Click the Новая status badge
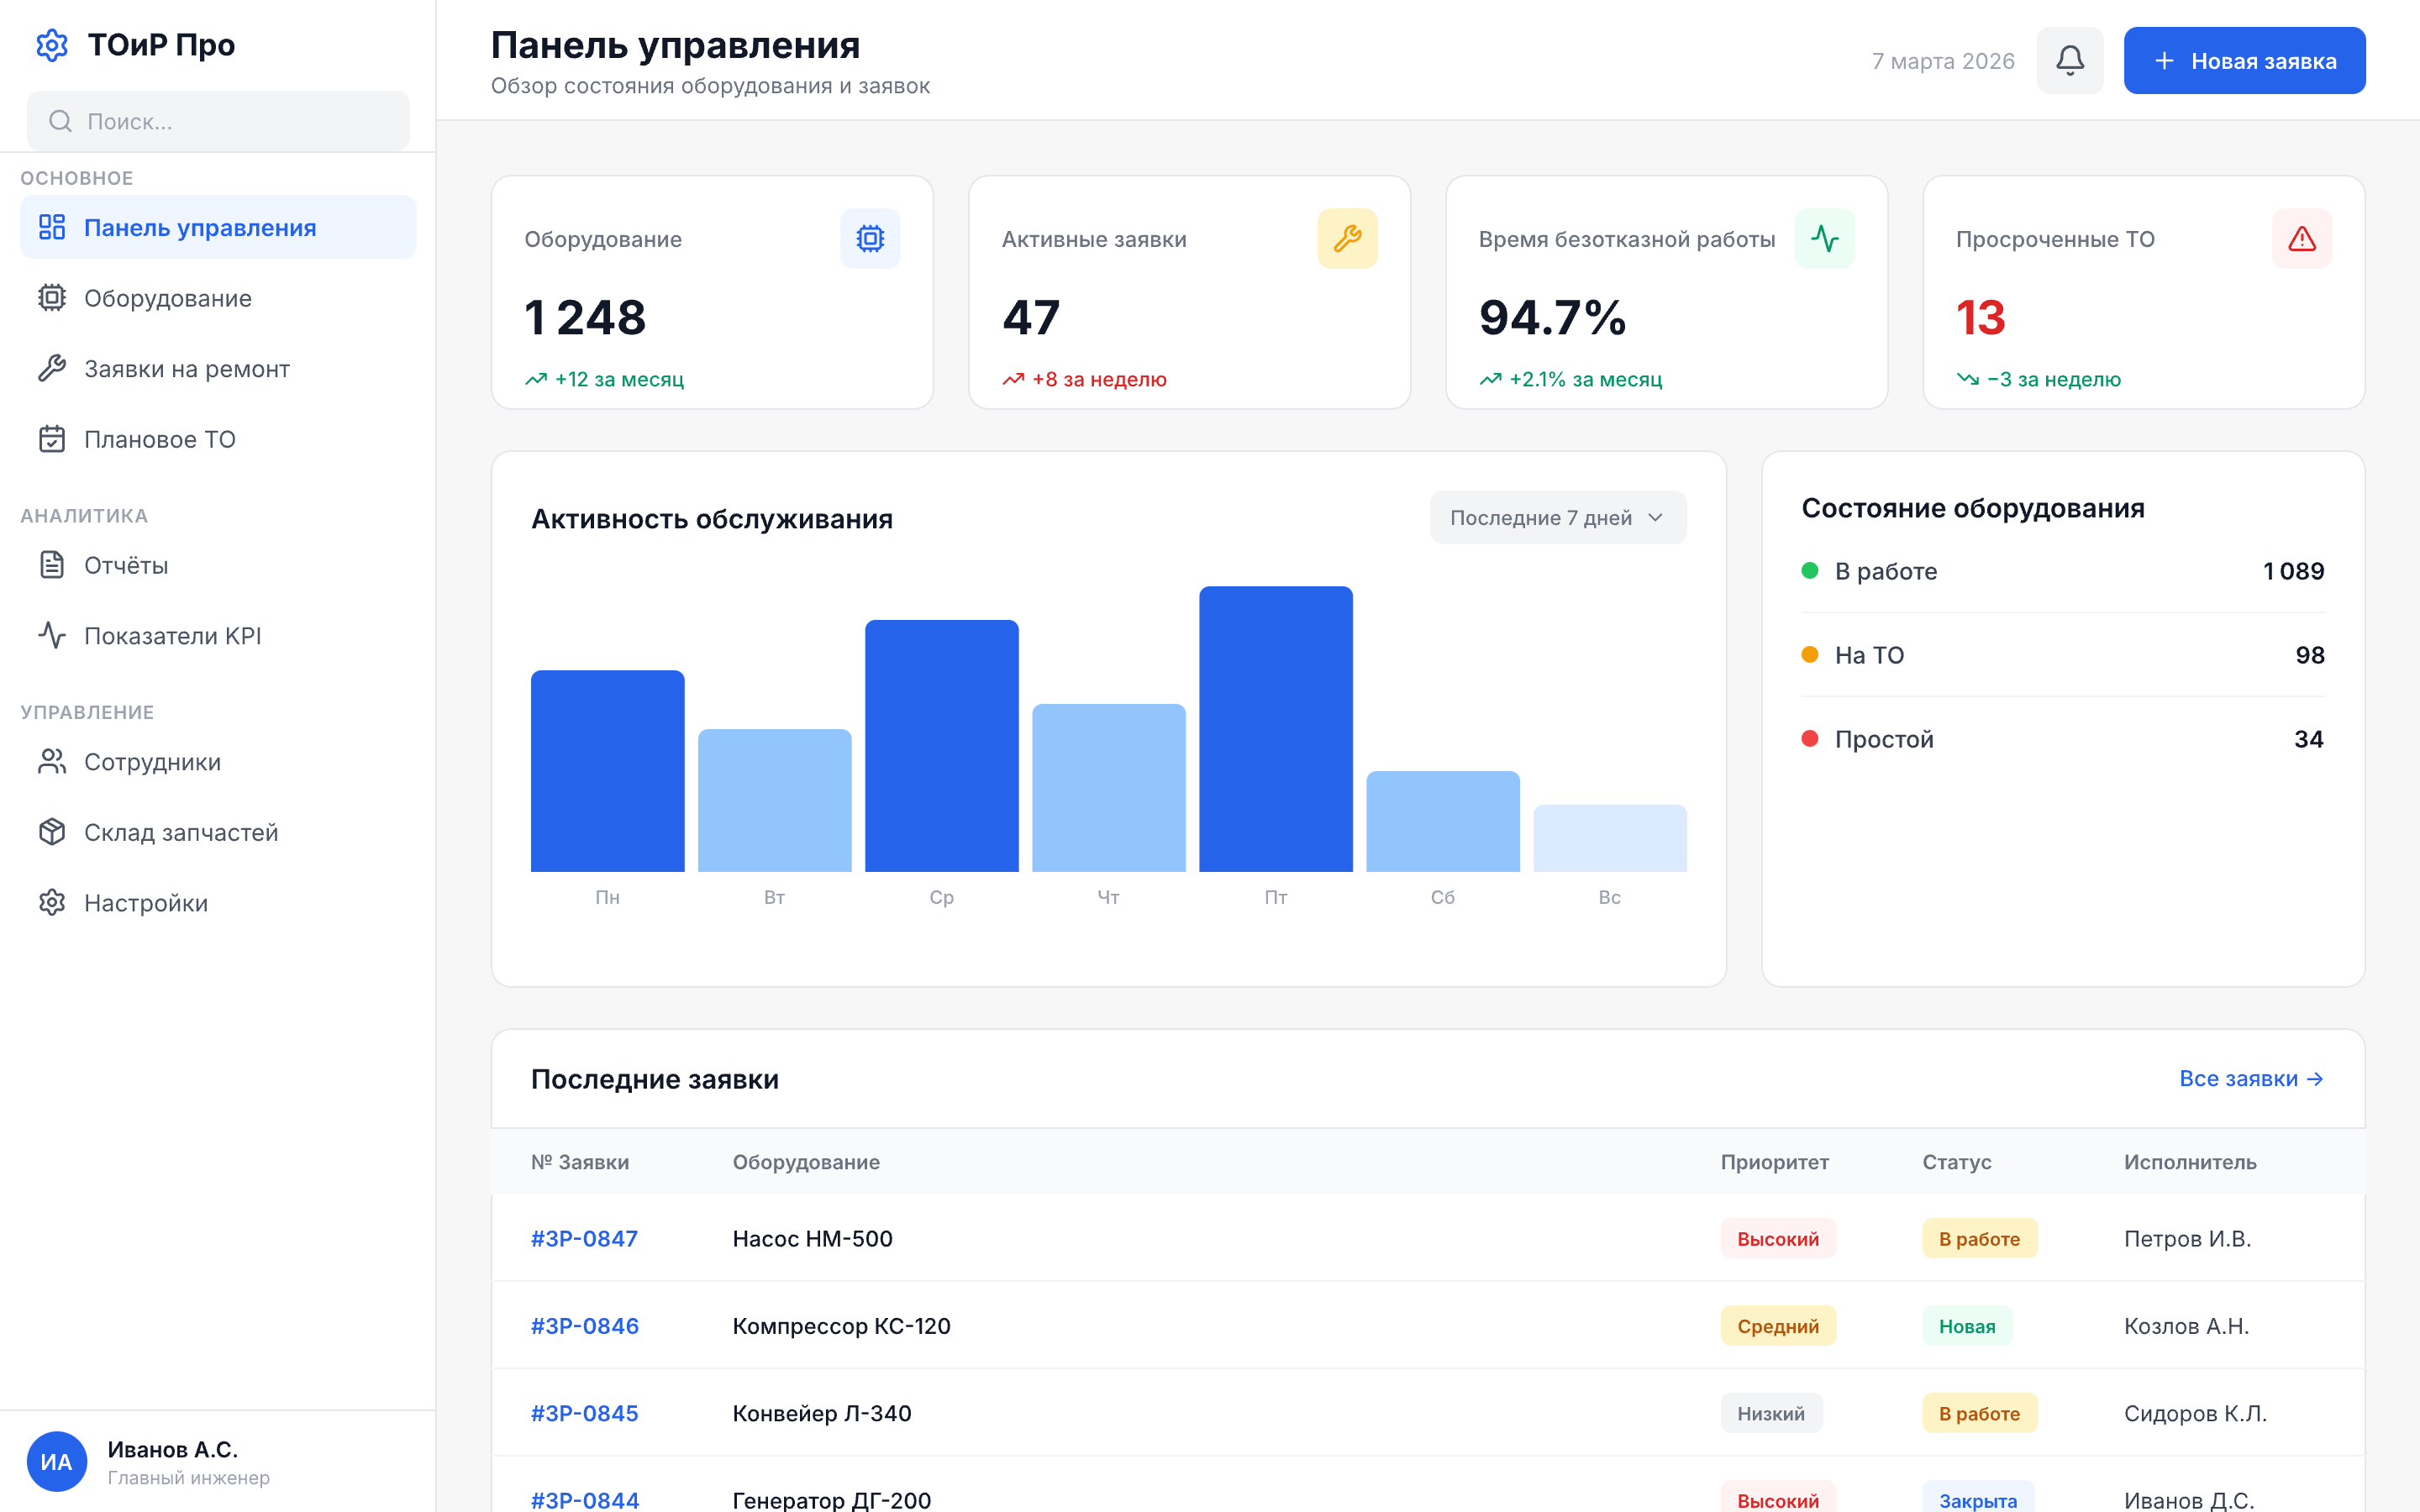This screenshot has width=2420, height=1512. point(1967,1326)
